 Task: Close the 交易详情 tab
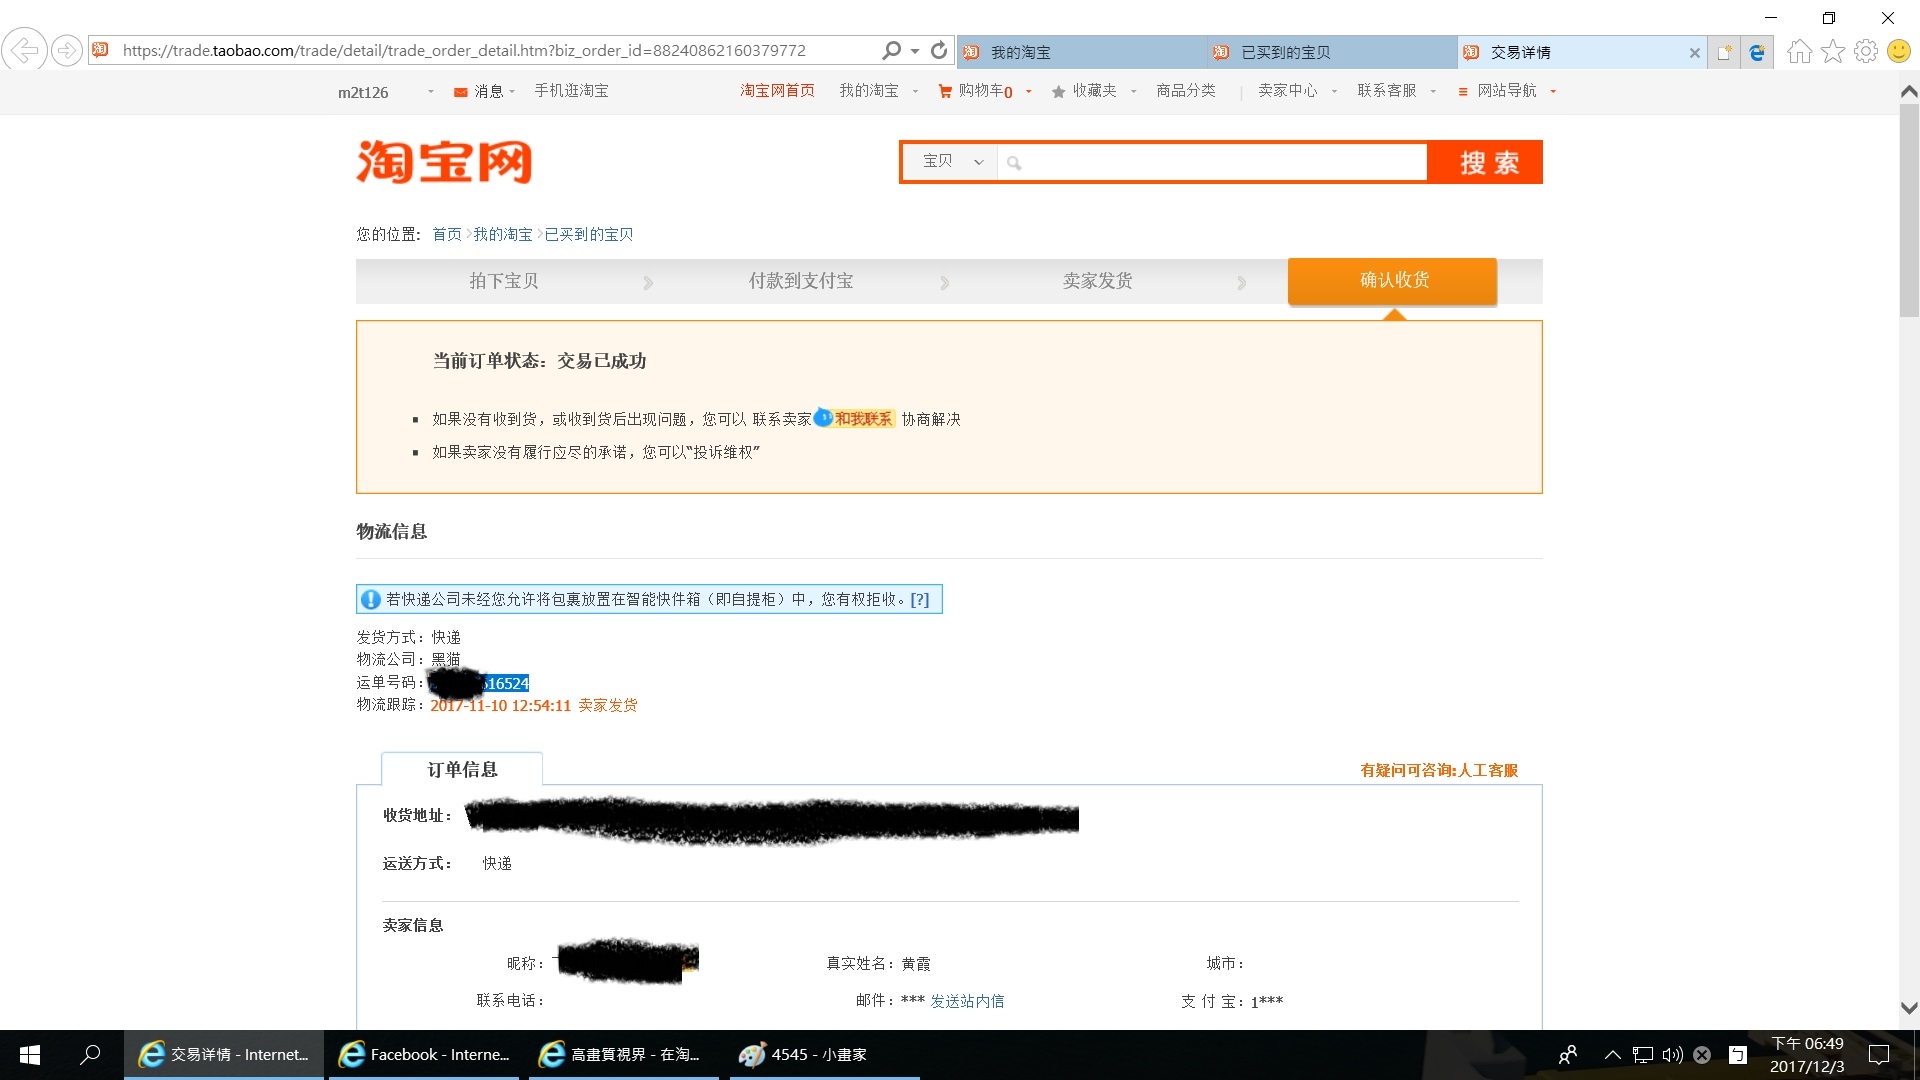(1694, 53)
